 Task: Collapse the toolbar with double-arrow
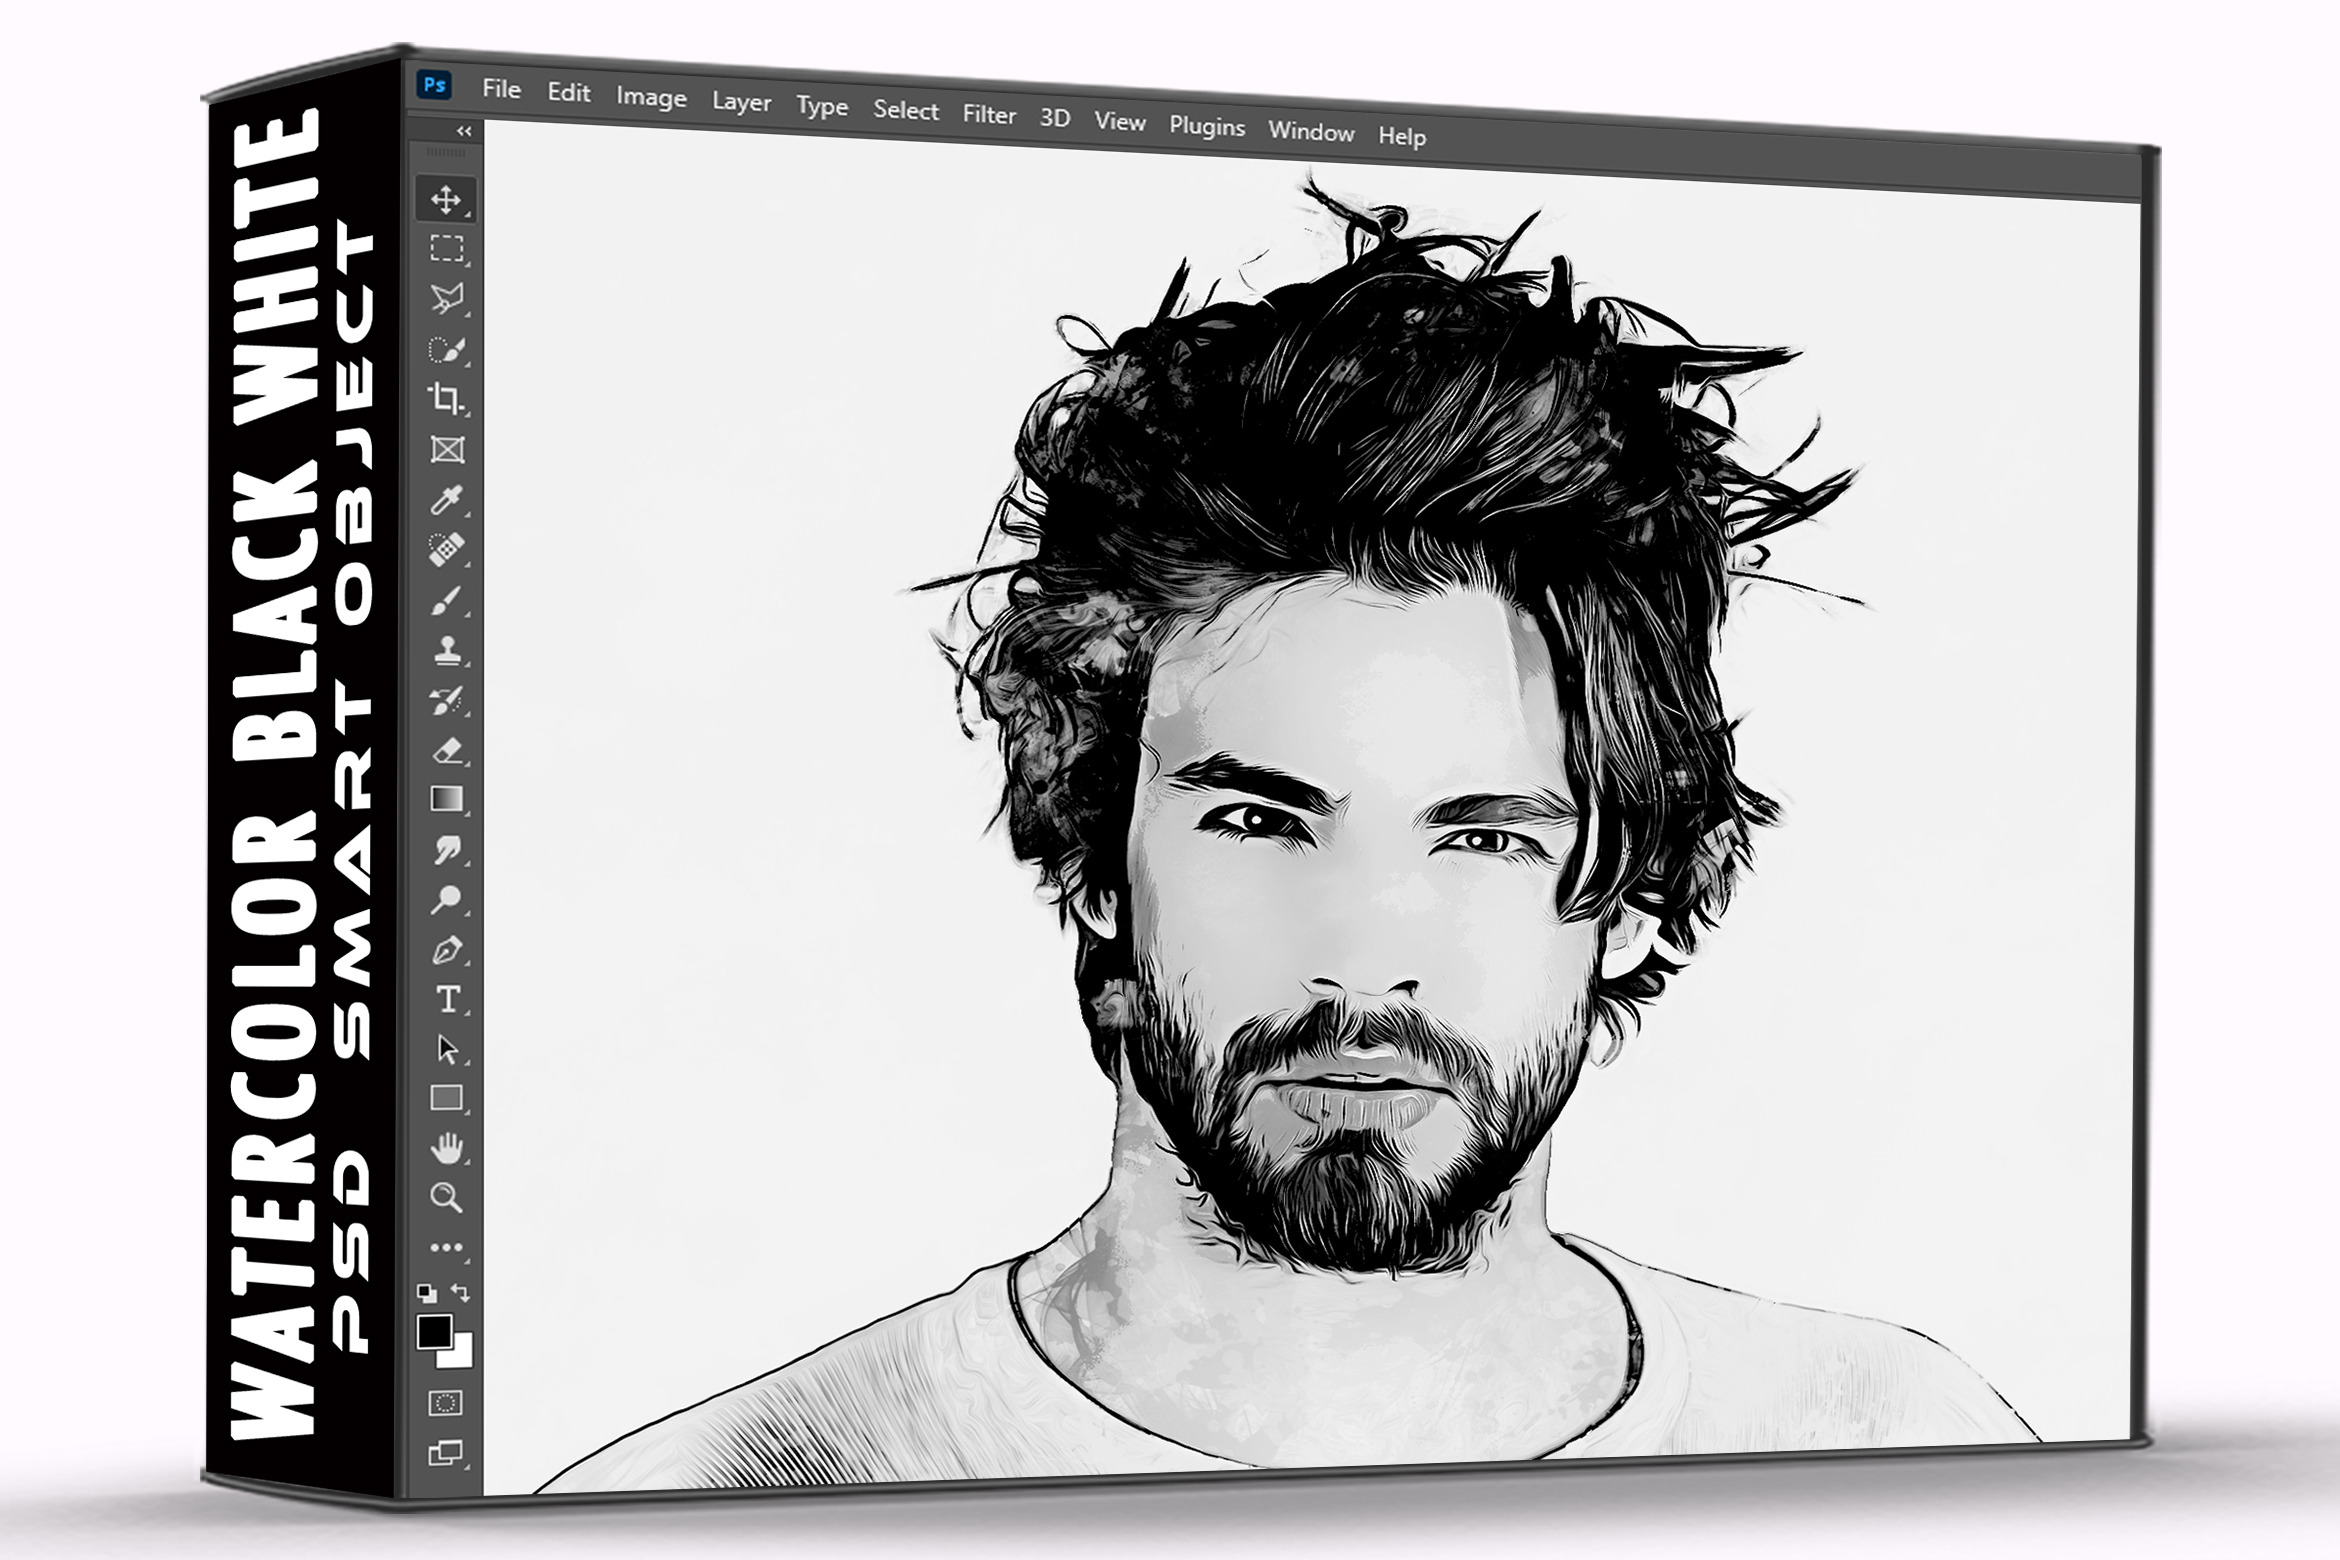pos(463,131)
